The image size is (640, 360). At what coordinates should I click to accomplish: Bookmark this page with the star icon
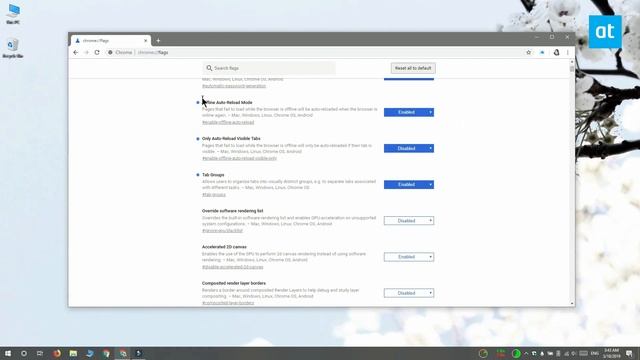529,52
